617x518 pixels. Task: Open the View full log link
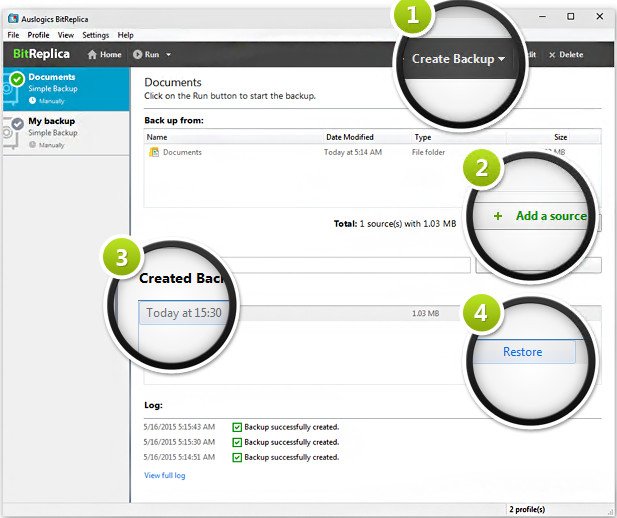point(164,475)
